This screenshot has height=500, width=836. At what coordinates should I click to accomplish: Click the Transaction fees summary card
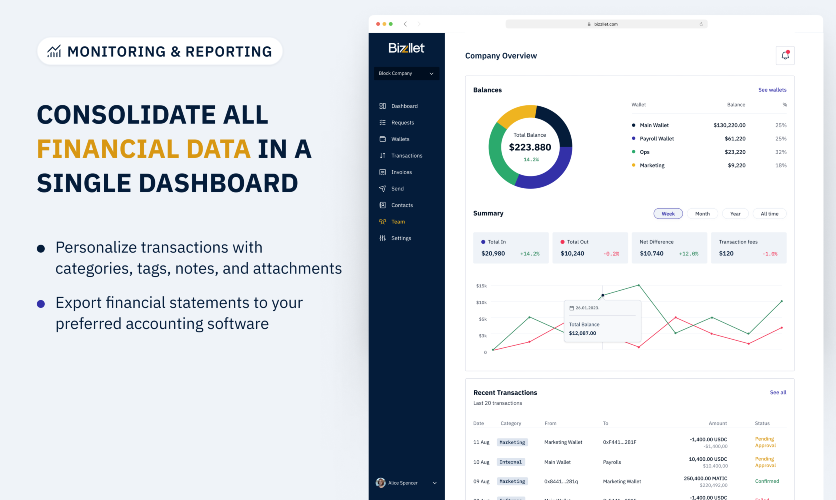749,248
